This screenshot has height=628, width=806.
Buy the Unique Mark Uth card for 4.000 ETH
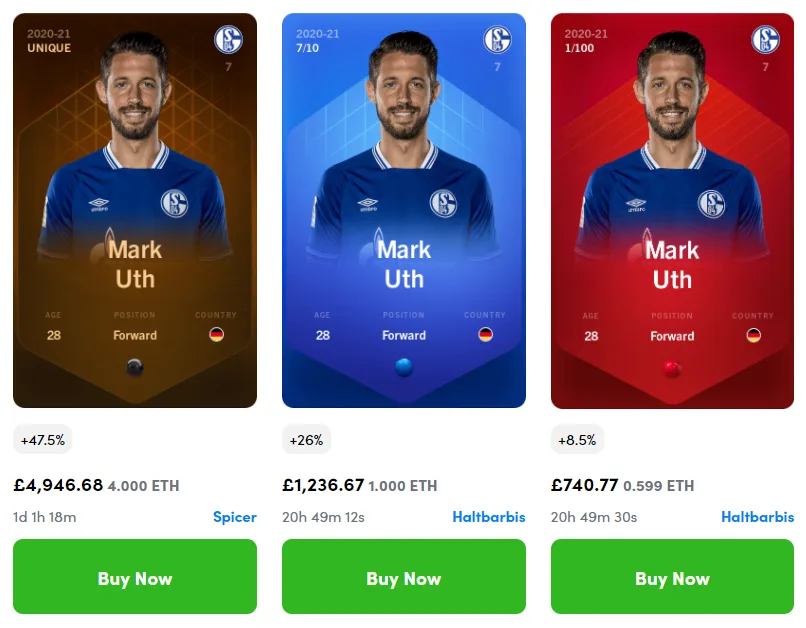point(135,577)
